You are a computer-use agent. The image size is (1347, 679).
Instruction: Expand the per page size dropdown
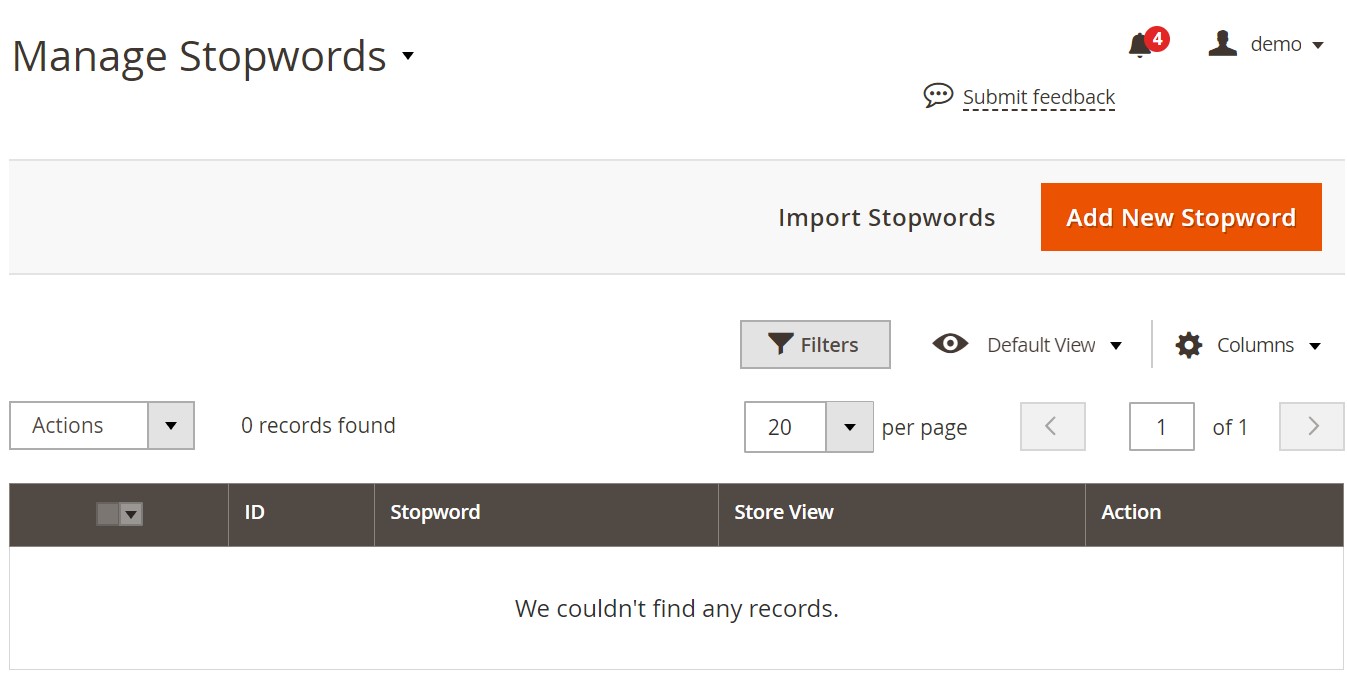pyautogui.click(x=849, y=427)
